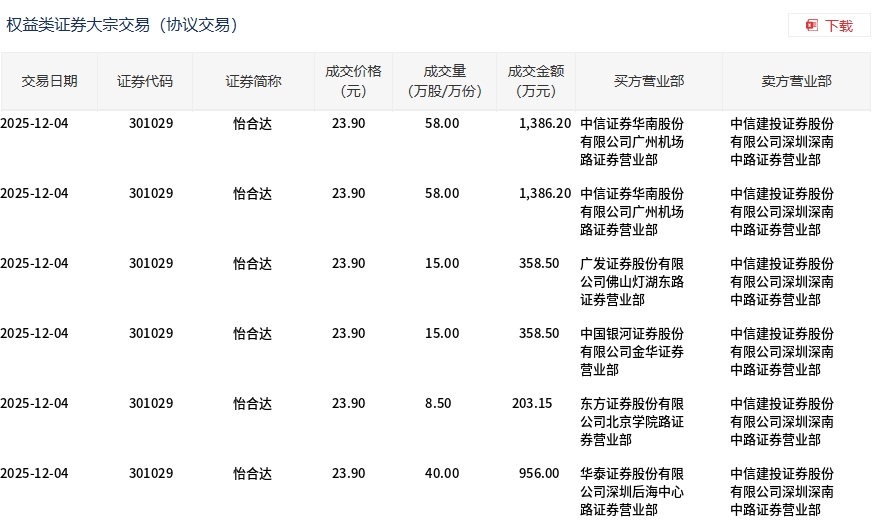Click amount 358.50 in the 广发证券 row
Image resolution: width=872 pixels, height=532 pixels.
pyautogui.click(x=539, y=263)
